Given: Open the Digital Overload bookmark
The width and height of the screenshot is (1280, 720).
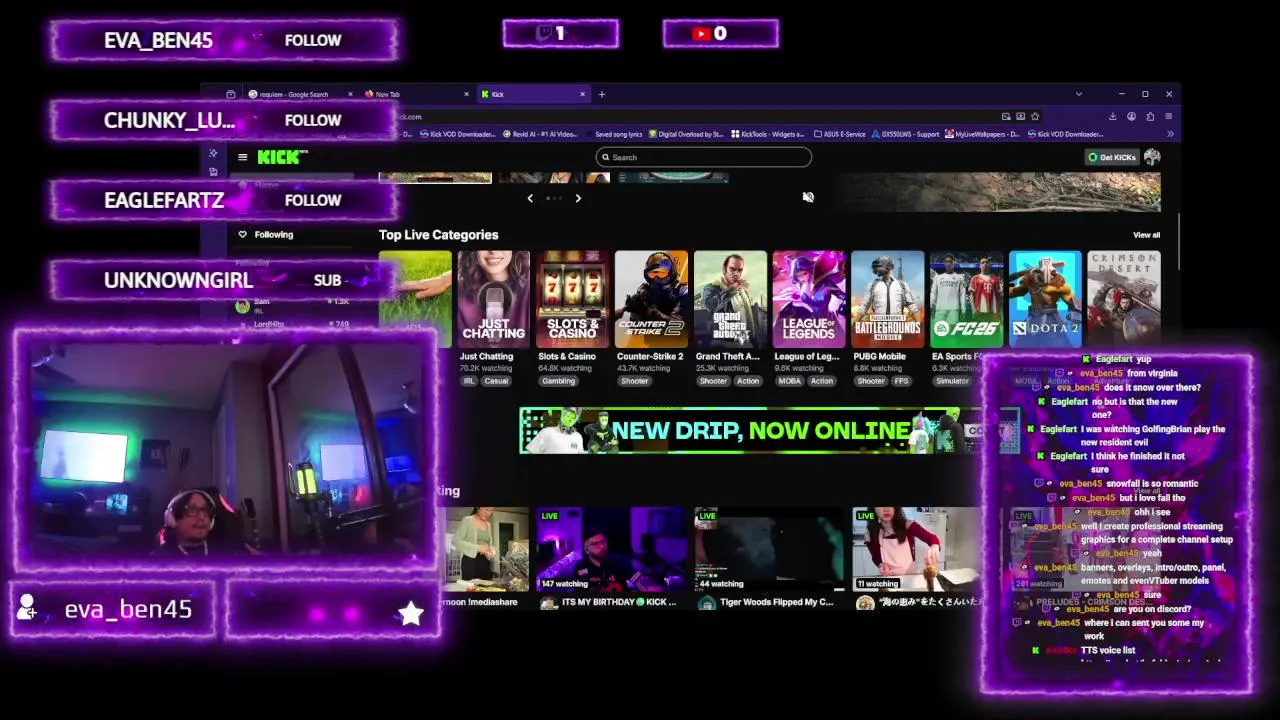Looking at the screenshot, I should point(686,134).
